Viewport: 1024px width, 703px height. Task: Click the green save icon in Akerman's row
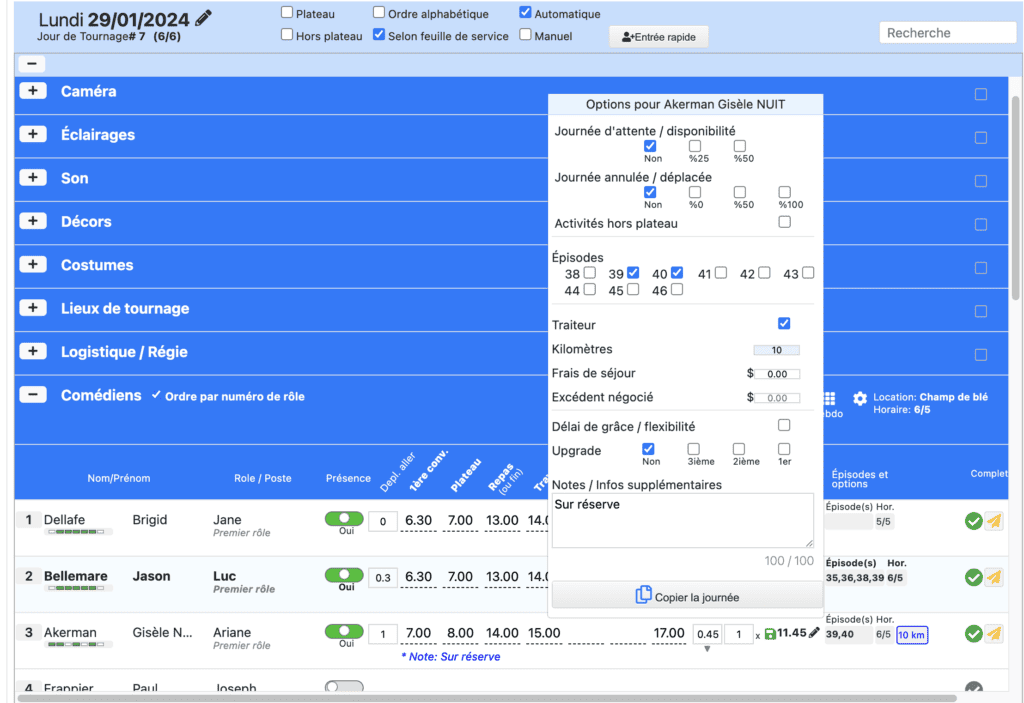pos(769,633)
